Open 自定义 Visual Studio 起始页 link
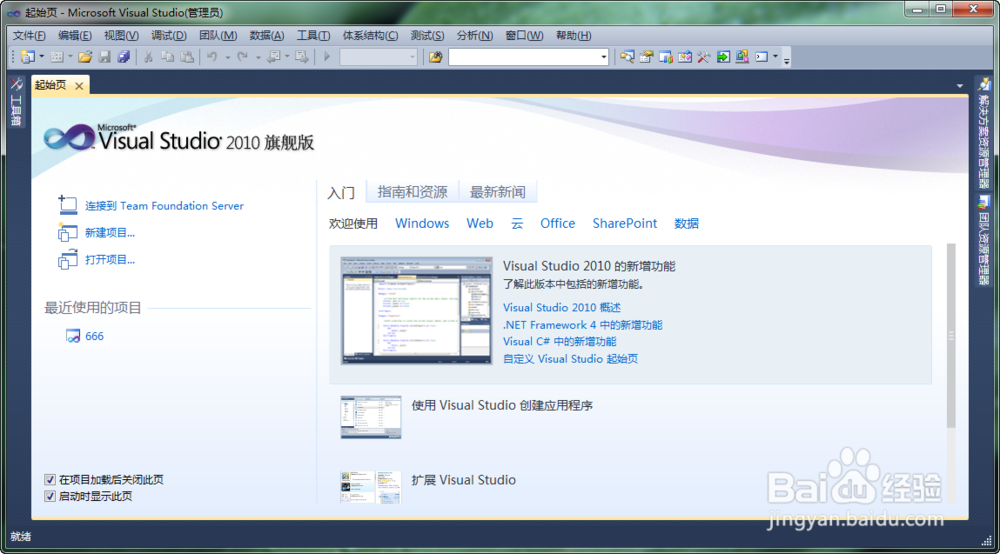This screenshot has height=554, width=1000. coord(571,358)
